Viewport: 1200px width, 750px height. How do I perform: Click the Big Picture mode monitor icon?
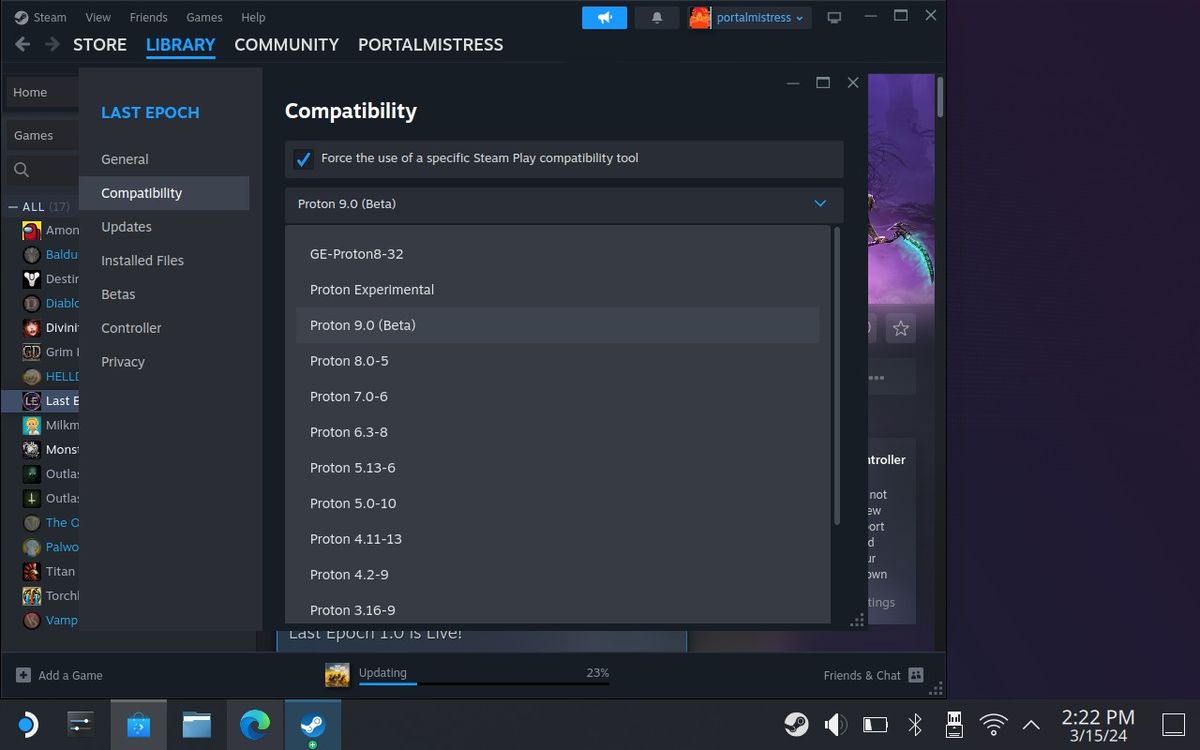point(834,18)
